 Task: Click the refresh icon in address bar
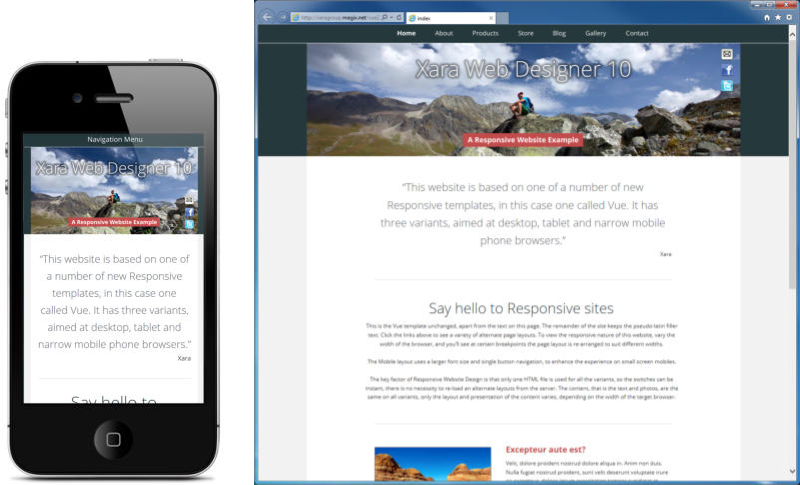(x=399, y=17)
